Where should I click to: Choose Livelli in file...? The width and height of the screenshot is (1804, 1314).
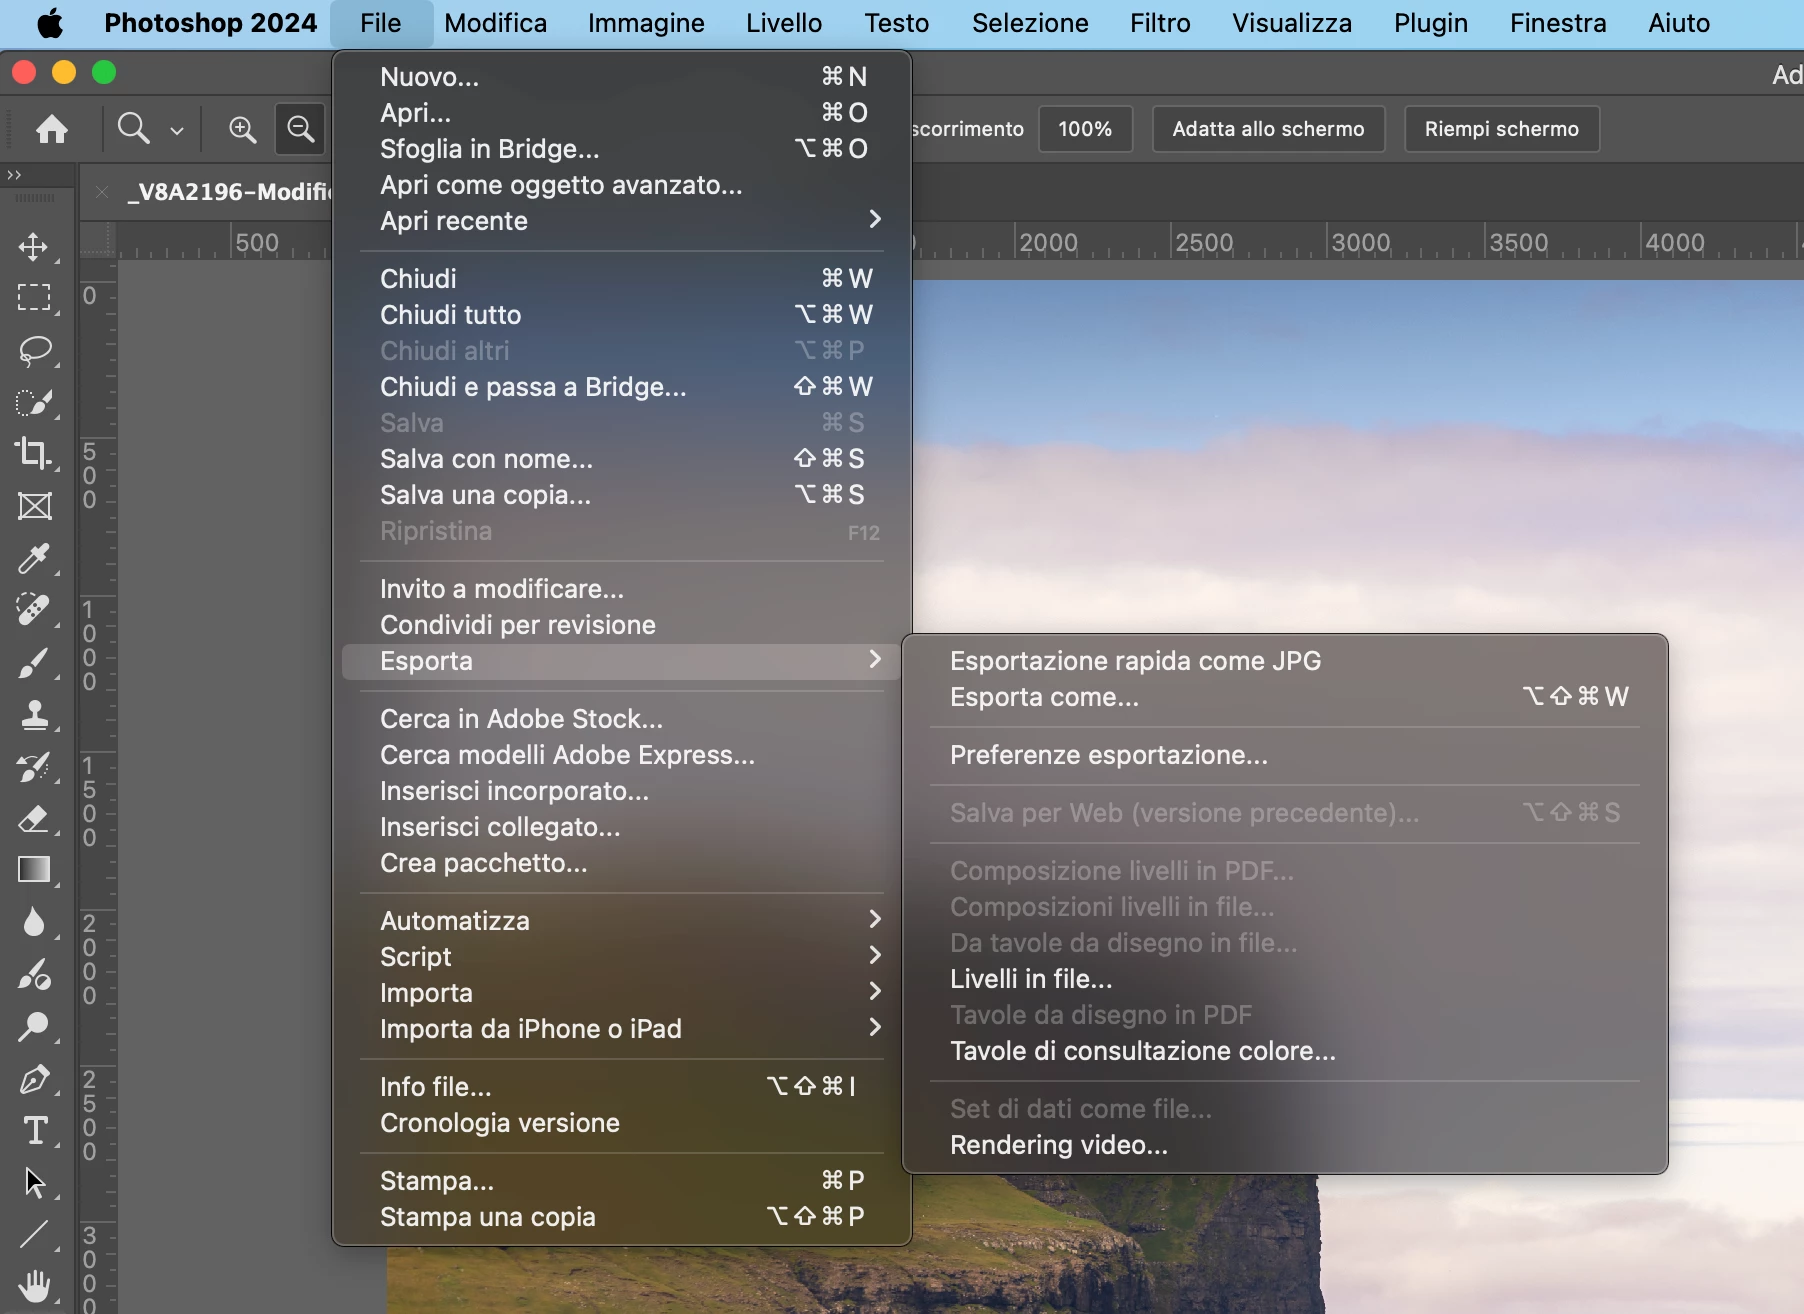click(x=1285, y=979)
